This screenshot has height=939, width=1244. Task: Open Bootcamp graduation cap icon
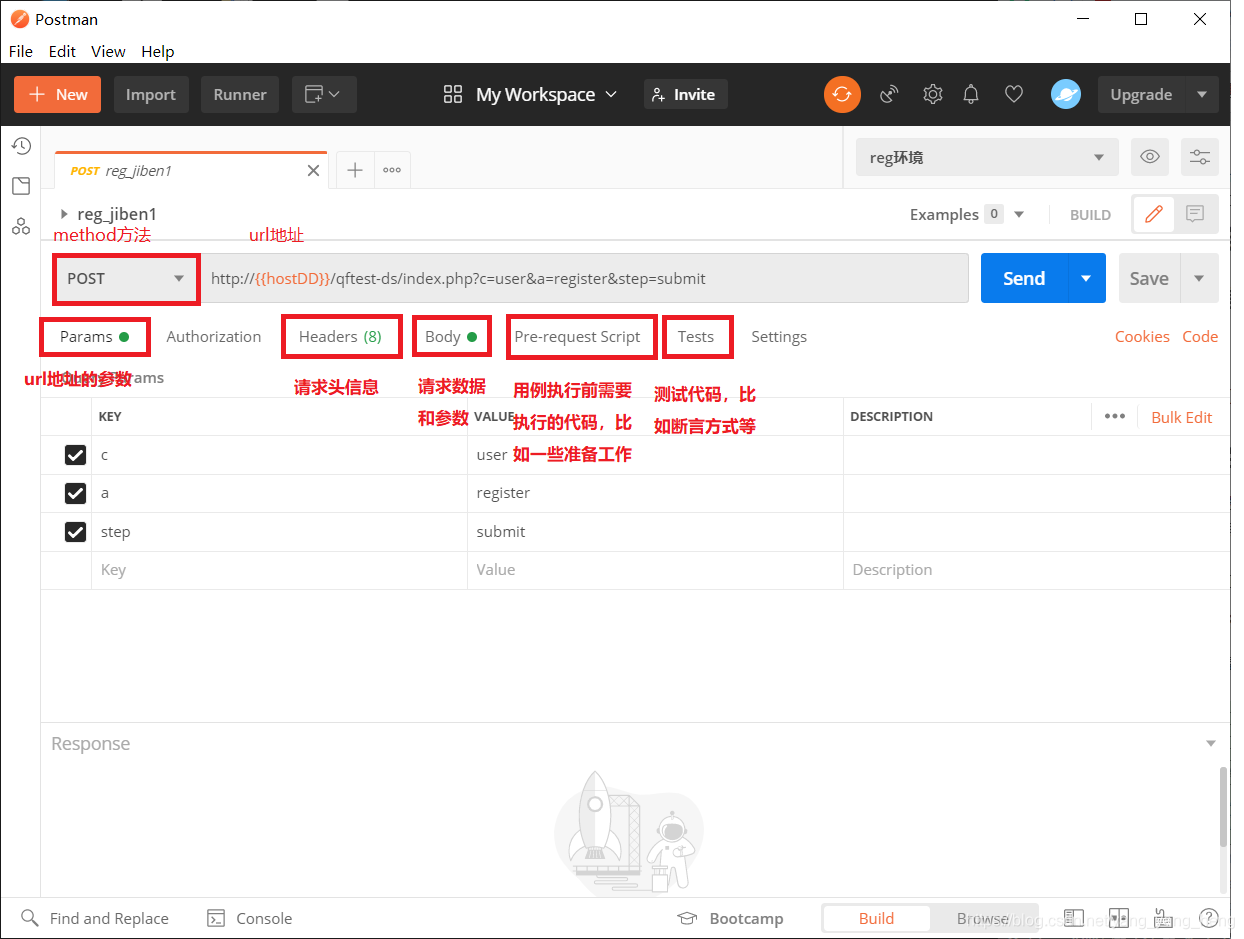687,918
